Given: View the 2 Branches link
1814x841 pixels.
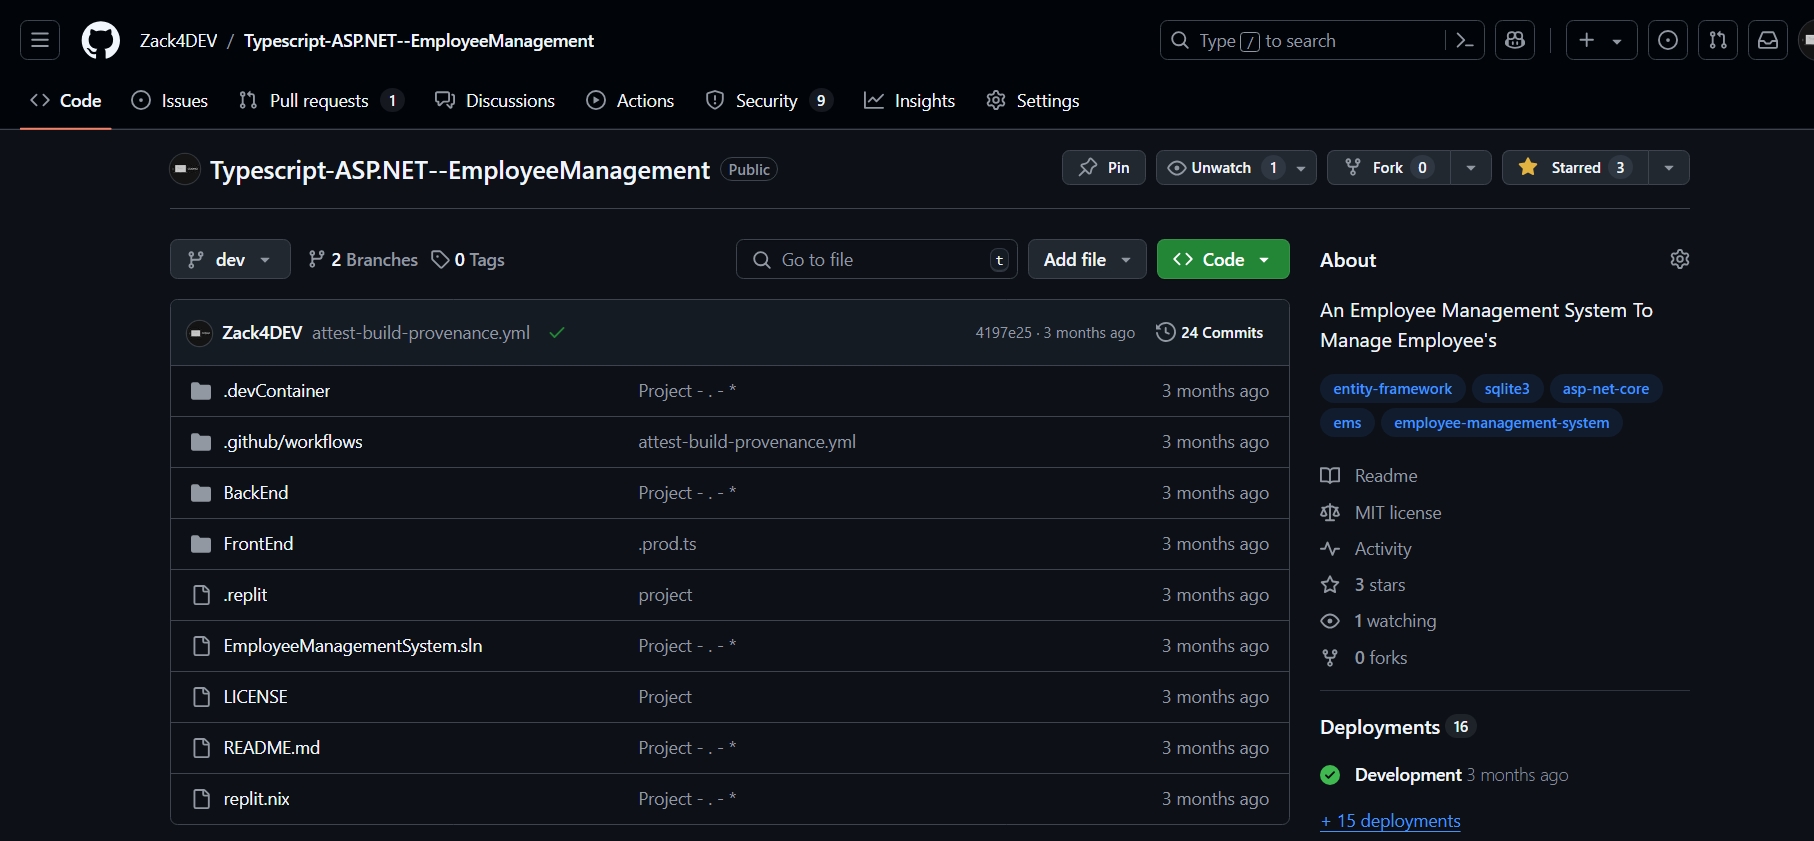Looking at the screenshot, I should (363, 259).
